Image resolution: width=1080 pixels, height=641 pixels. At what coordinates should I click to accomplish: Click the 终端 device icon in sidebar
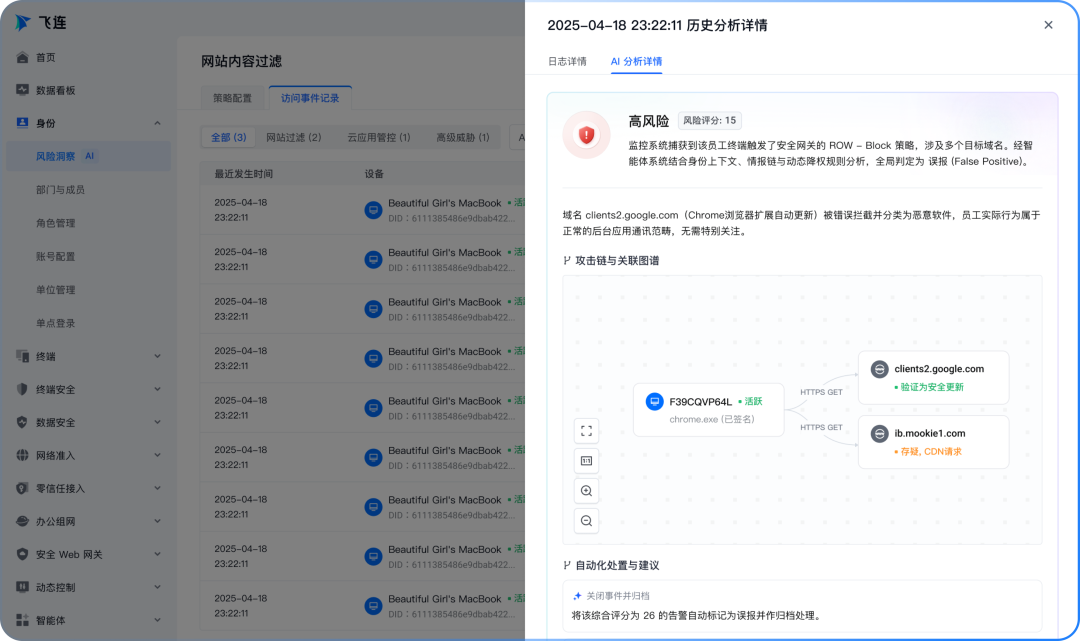click(23, 356)
